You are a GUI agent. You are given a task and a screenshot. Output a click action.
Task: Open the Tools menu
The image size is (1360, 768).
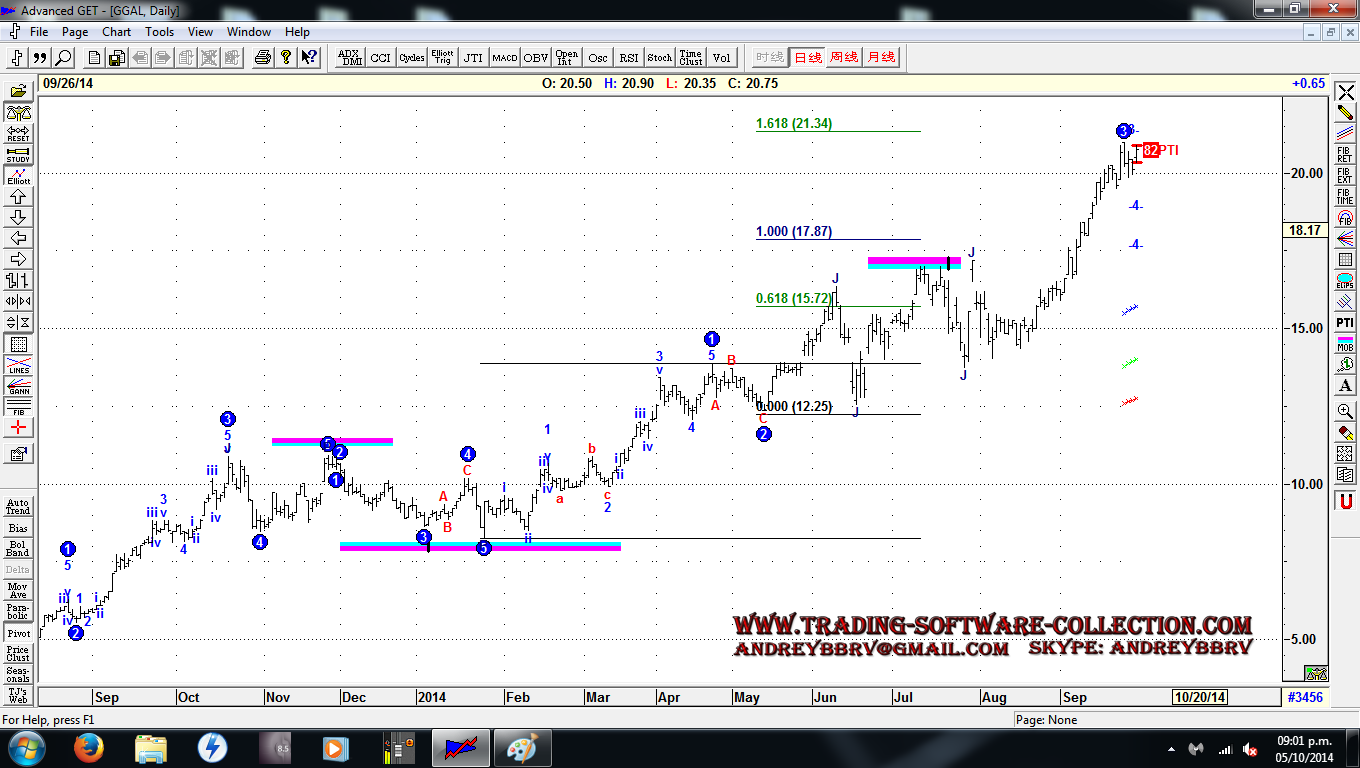coord(159,32)
